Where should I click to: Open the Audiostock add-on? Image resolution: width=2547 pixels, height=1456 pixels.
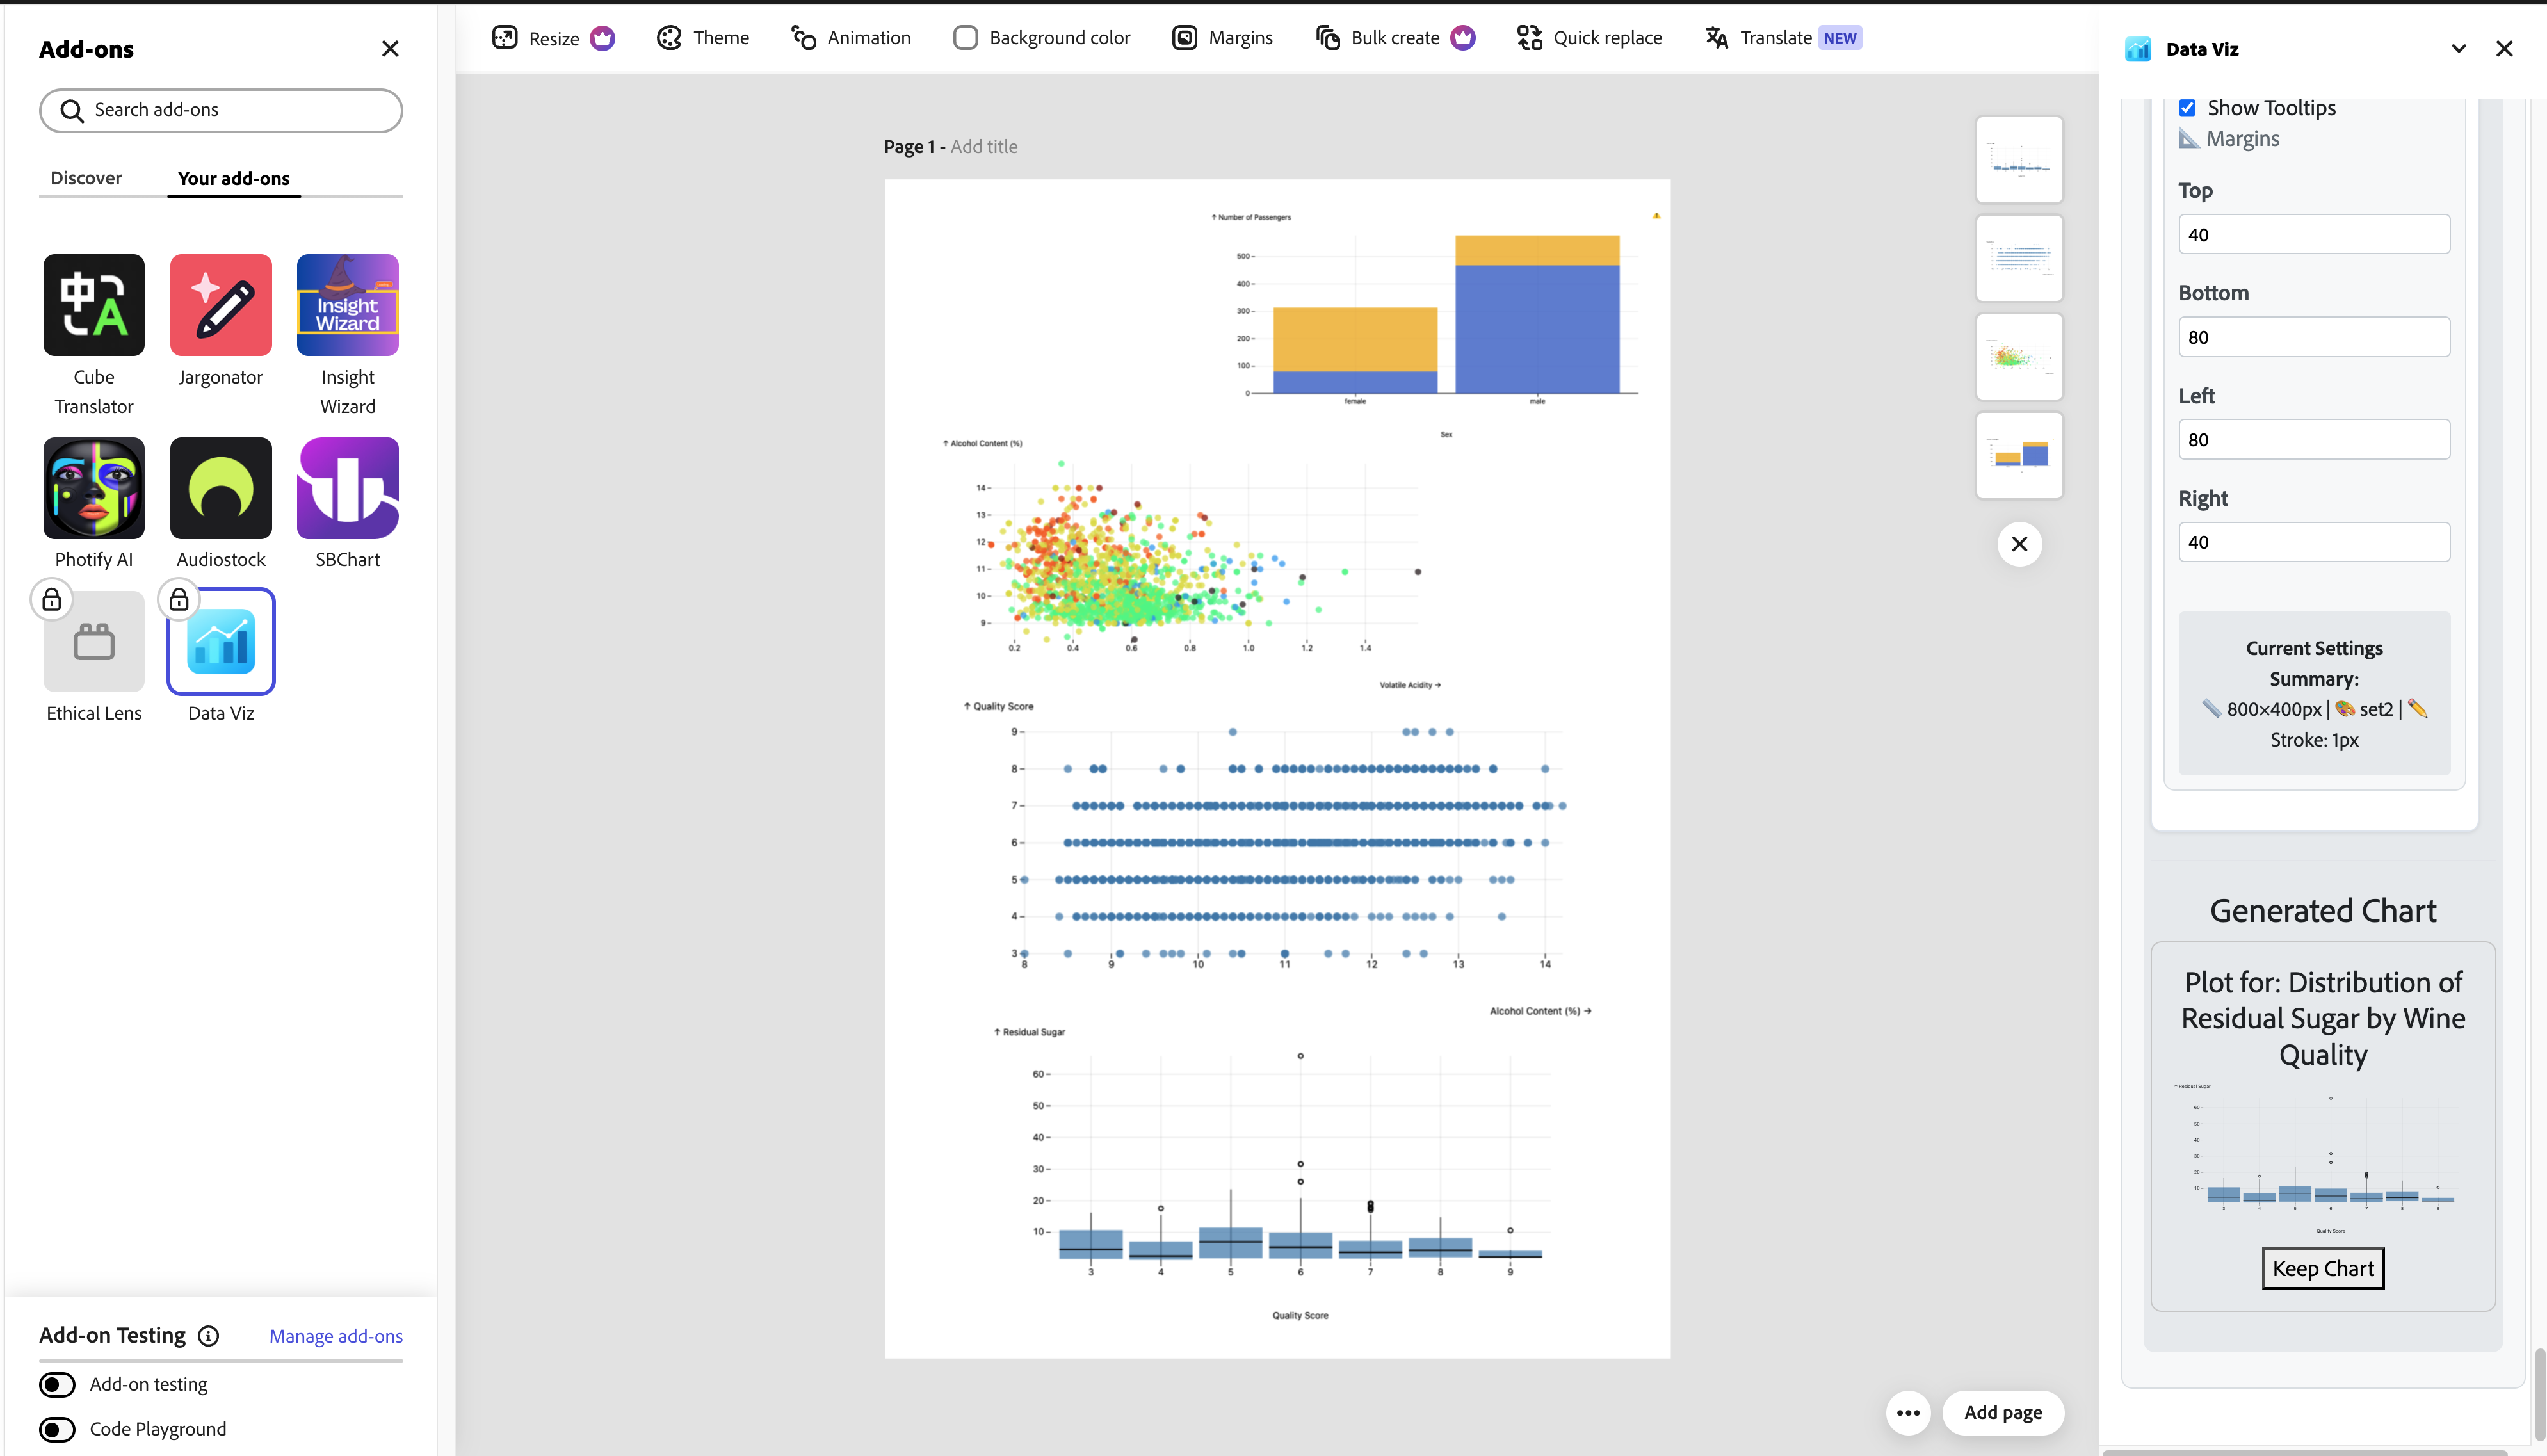click(220, 488)
